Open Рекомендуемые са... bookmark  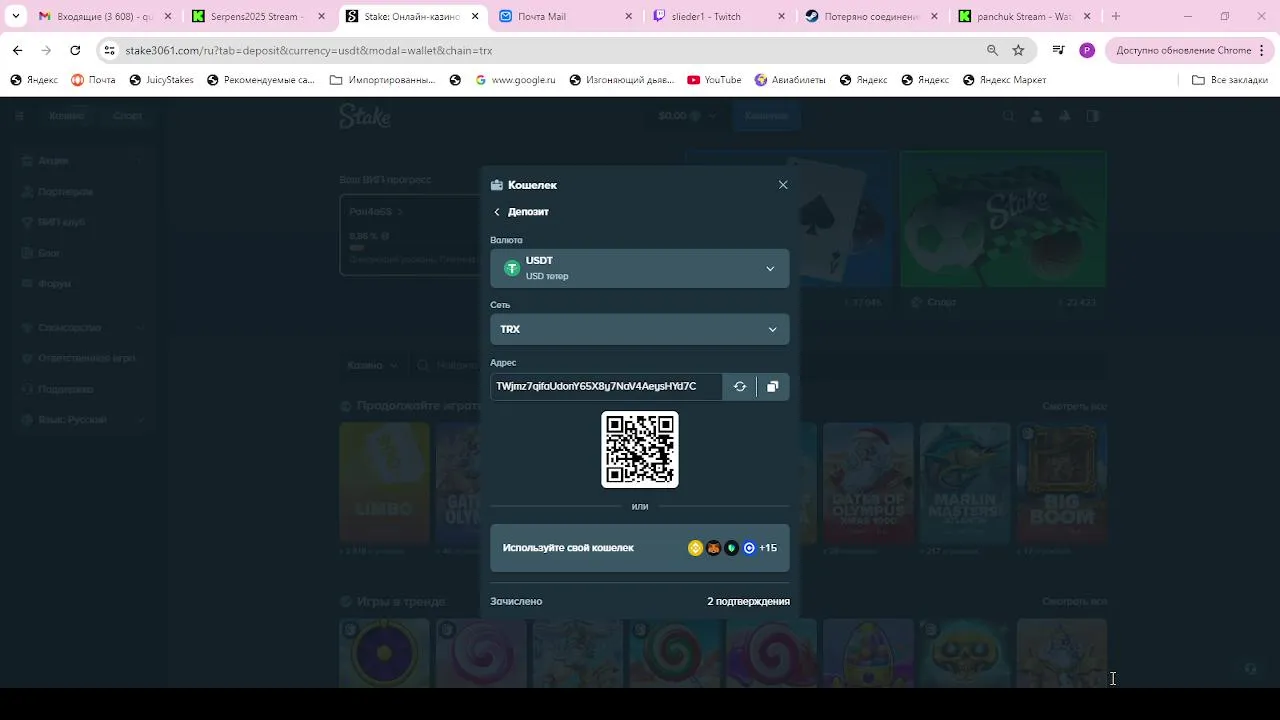[260, 80]
